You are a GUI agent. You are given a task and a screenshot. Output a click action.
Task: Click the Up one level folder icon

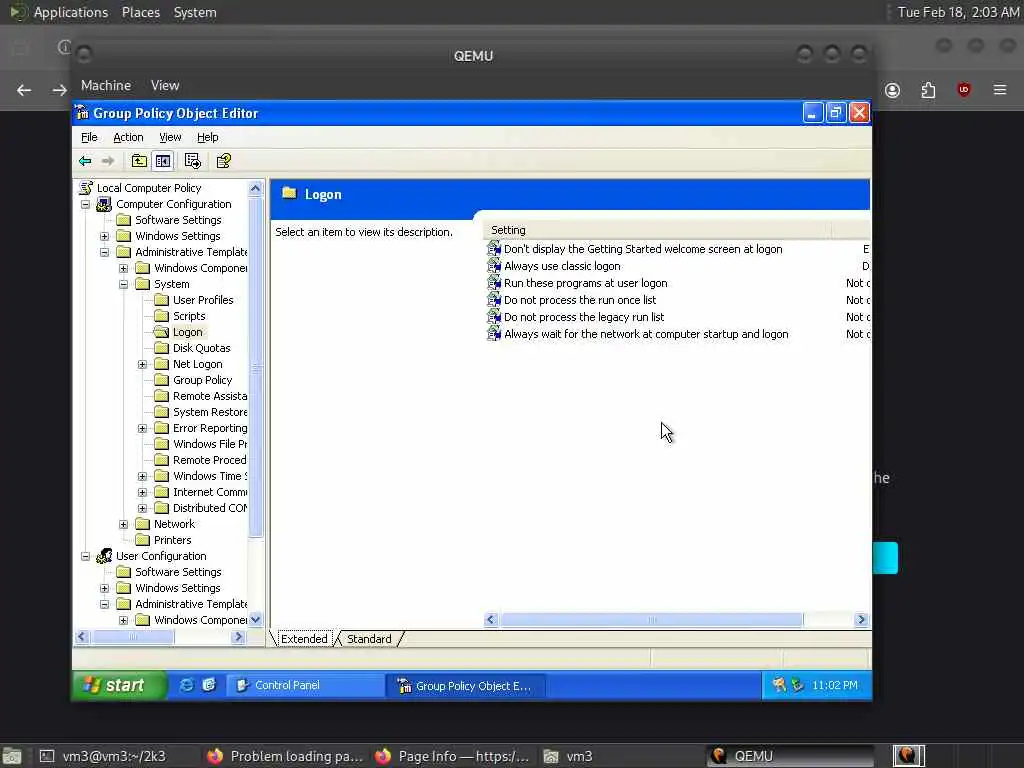tap(139, 161)
